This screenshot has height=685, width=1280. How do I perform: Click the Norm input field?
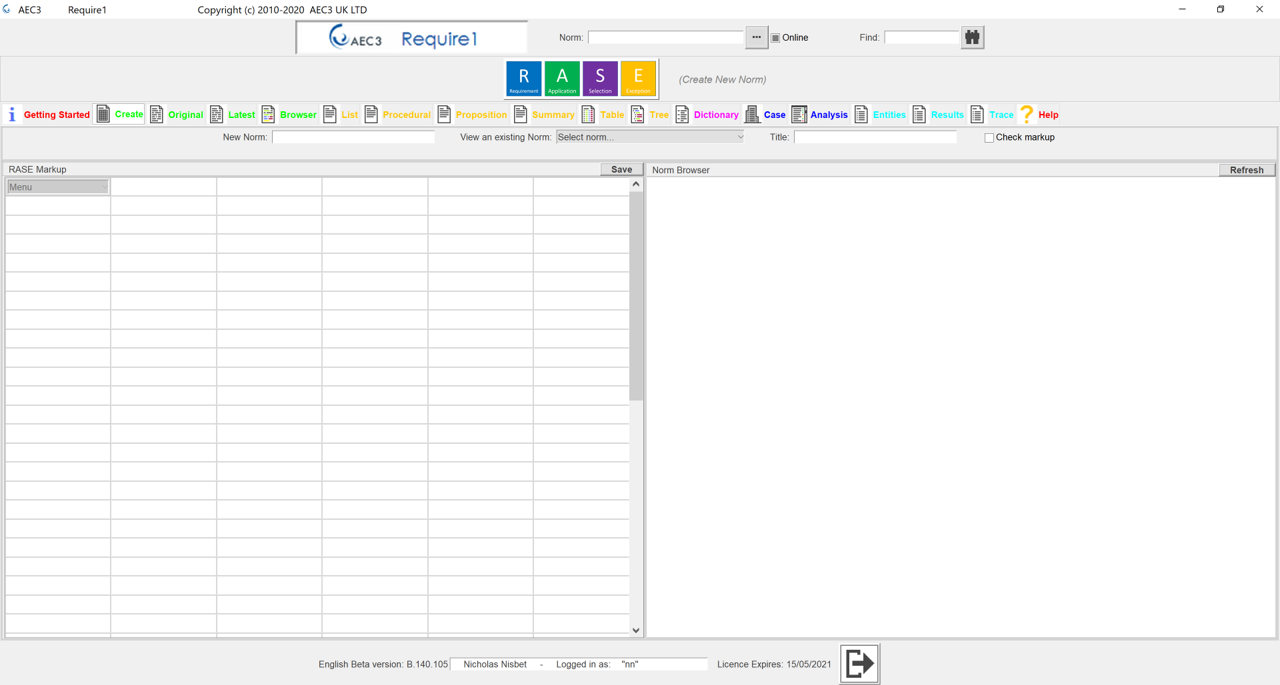coord(666,37)
